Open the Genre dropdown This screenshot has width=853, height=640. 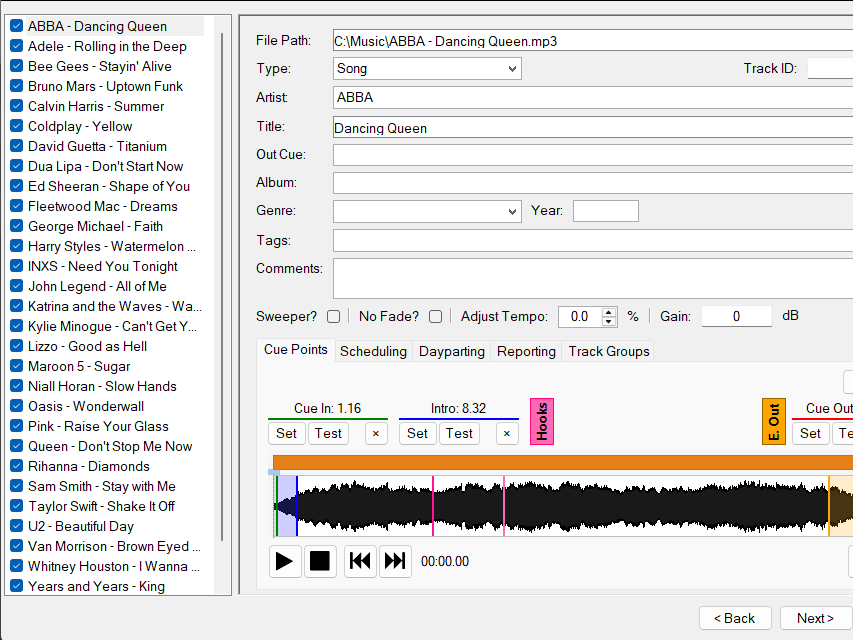point(427,211)
